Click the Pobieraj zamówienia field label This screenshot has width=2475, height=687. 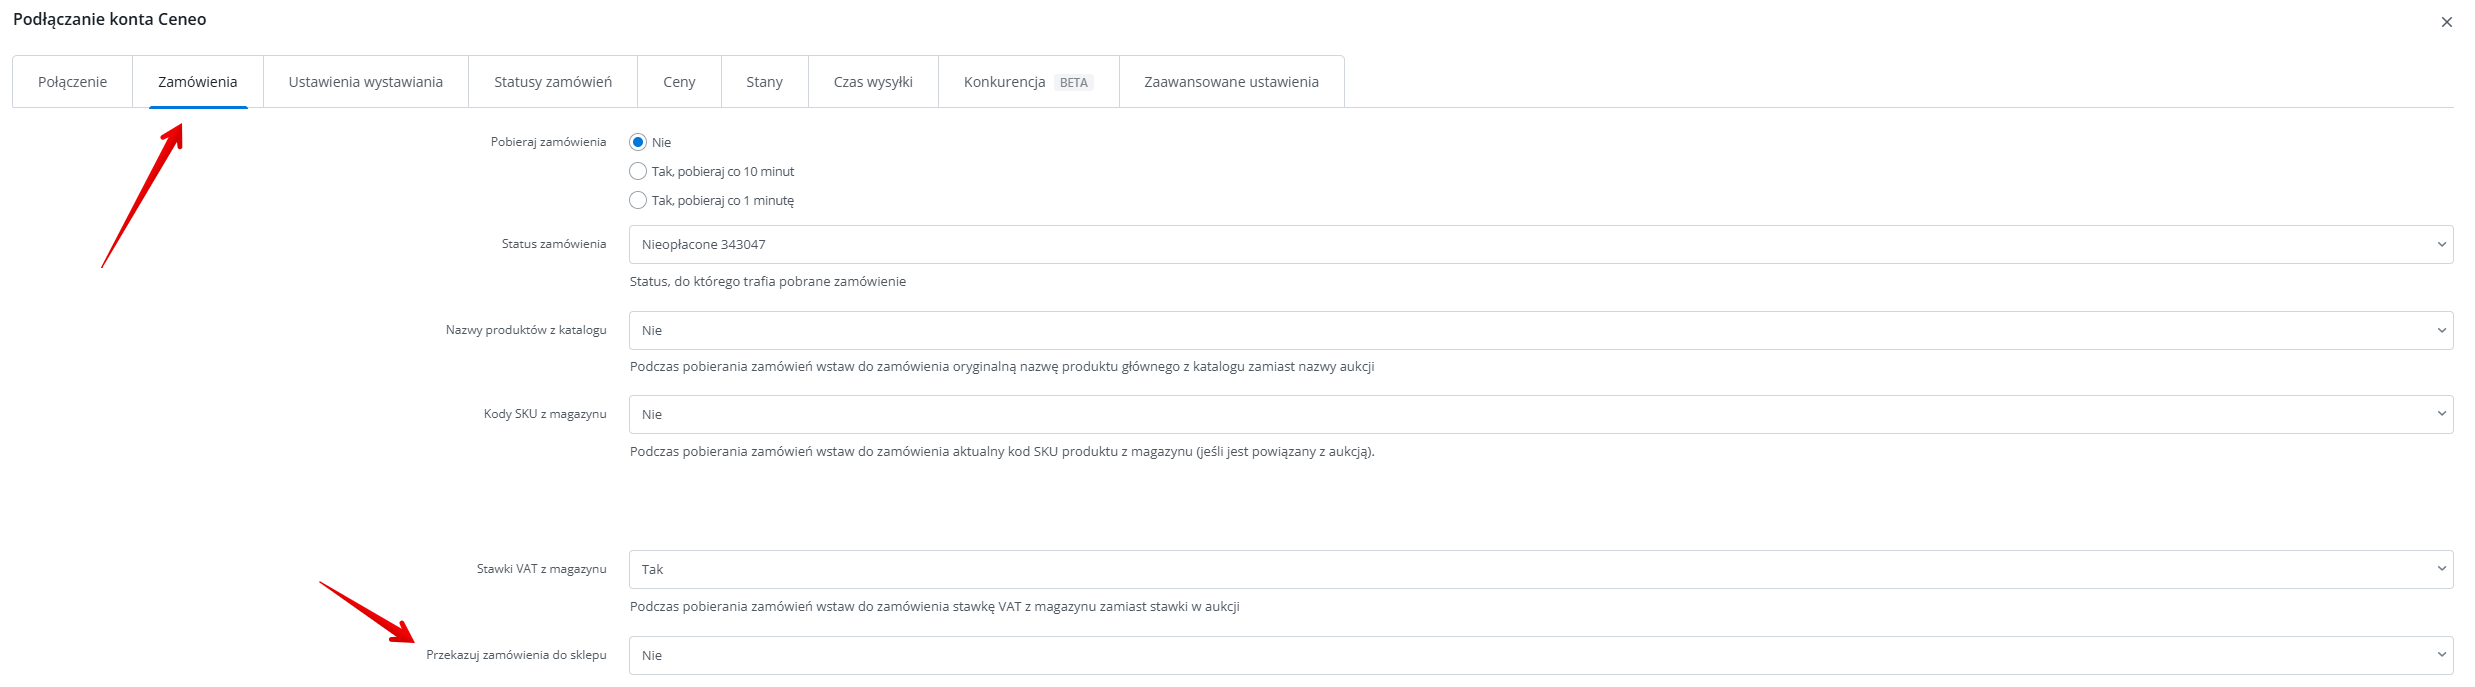click(548, 142)
